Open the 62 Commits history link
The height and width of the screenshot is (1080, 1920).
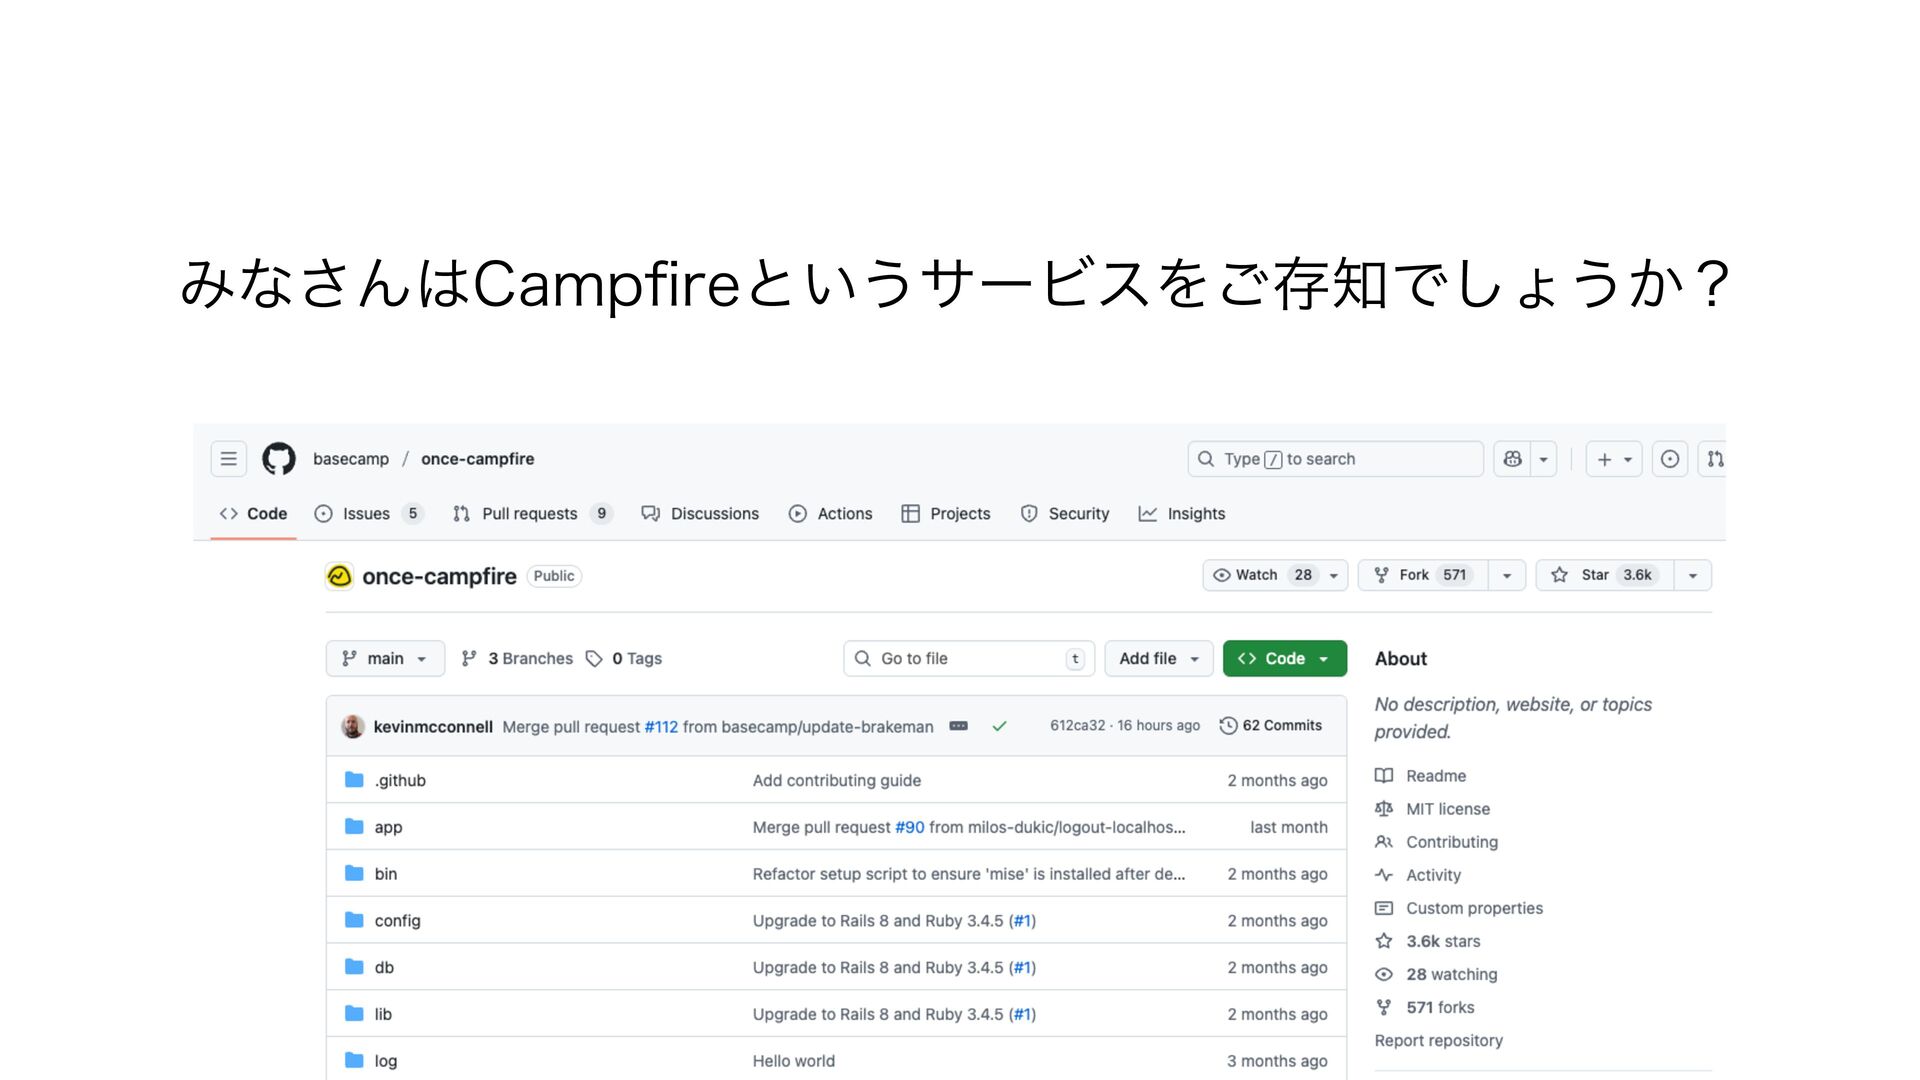(x=1271, y=726)
